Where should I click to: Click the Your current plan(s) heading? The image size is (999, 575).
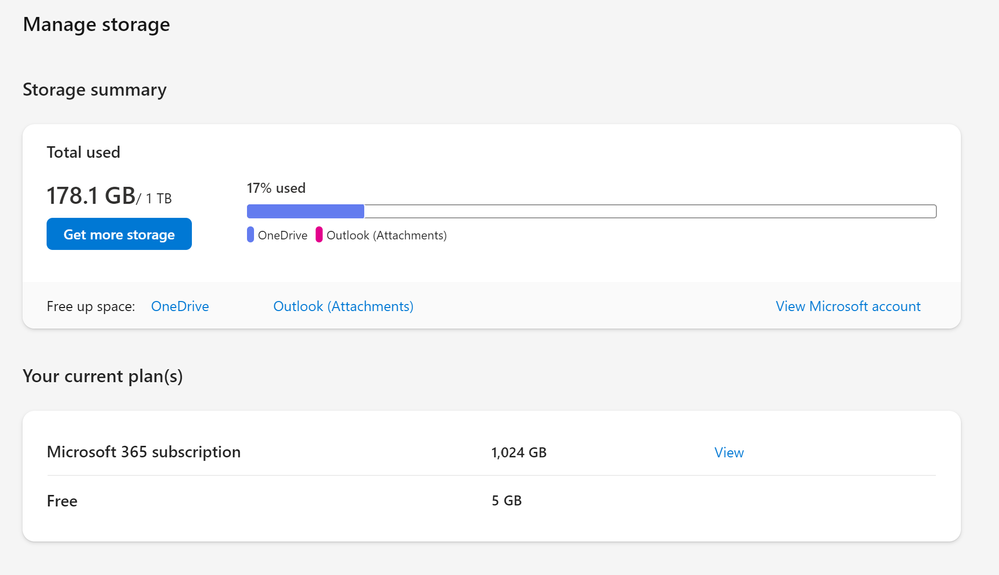(x=102, y=376)
